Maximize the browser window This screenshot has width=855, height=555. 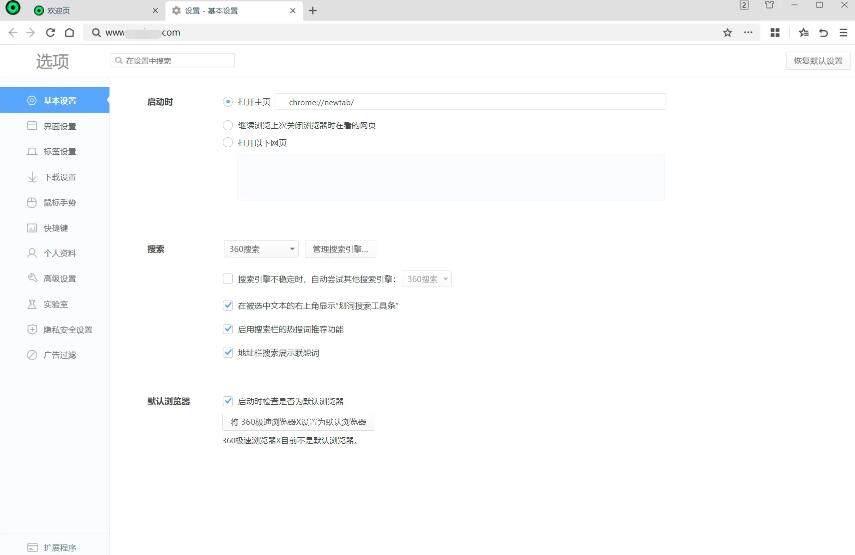pos(819,5)
